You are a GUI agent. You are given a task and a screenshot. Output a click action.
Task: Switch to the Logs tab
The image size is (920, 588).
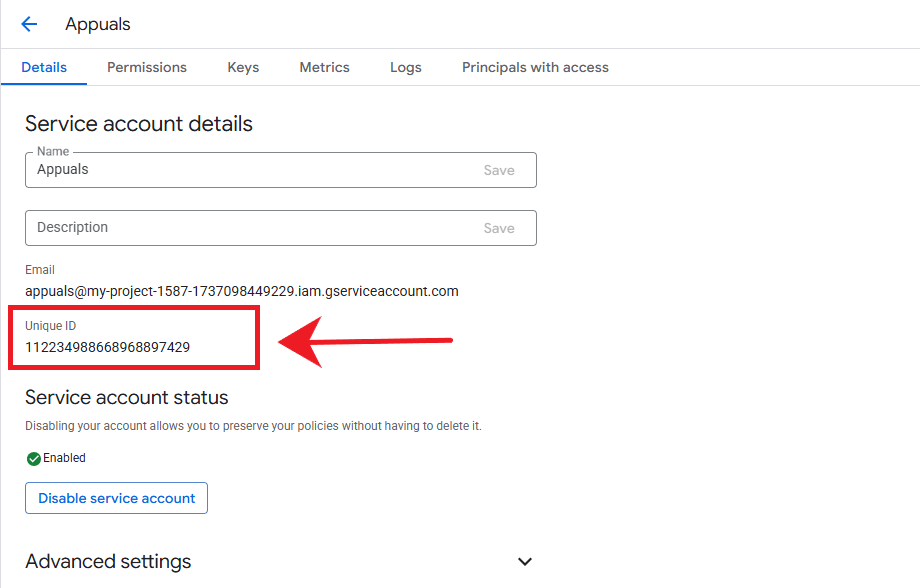pyautogui.click(x=406, y=67)
